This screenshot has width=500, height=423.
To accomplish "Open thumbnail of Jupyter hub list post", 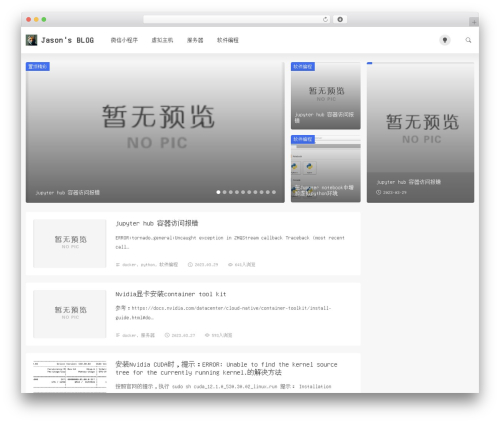I will 70,243.
